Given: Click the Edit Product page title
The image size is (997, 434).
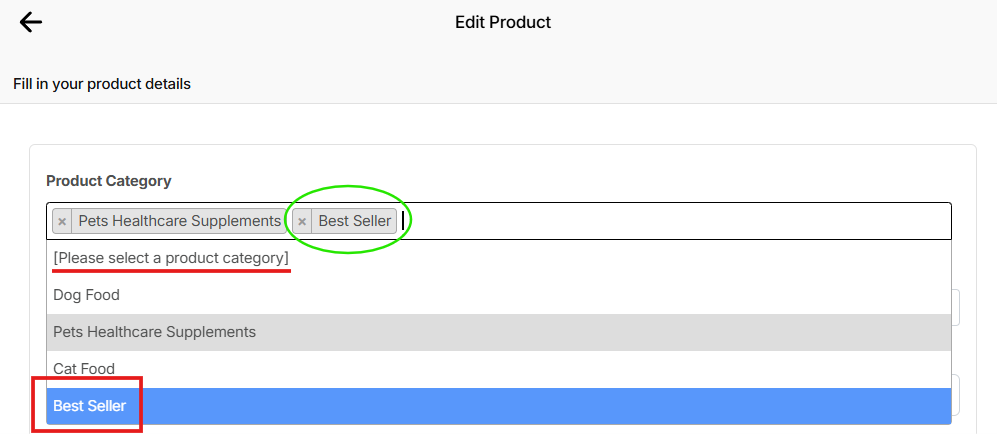Looking at the screenshot, I should [x=502, y=22].
